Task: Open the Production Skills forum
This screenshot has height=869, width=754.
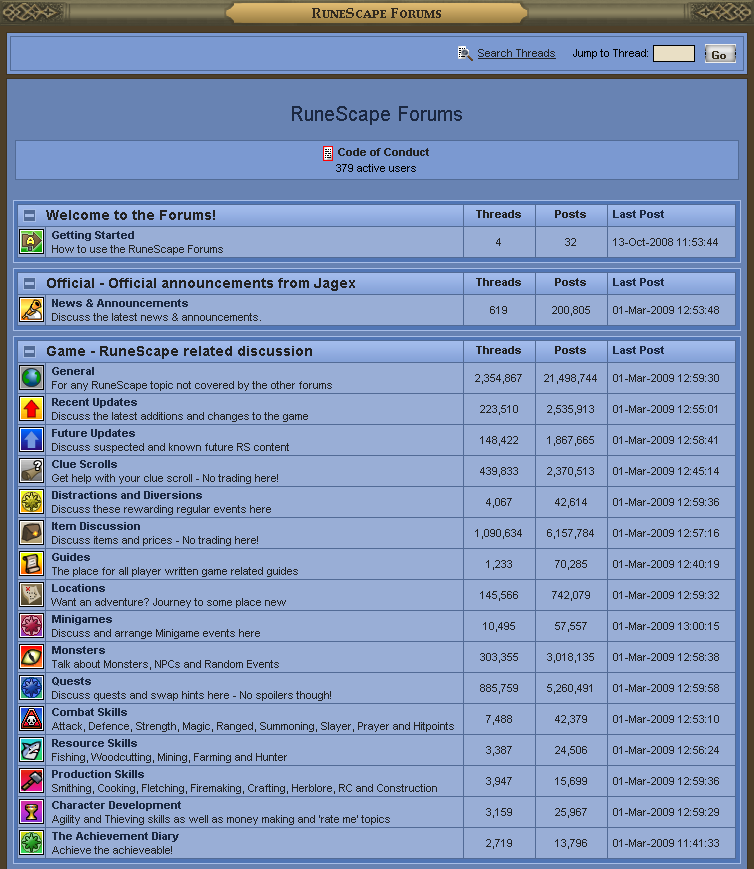Action: [x=98, y=775]
